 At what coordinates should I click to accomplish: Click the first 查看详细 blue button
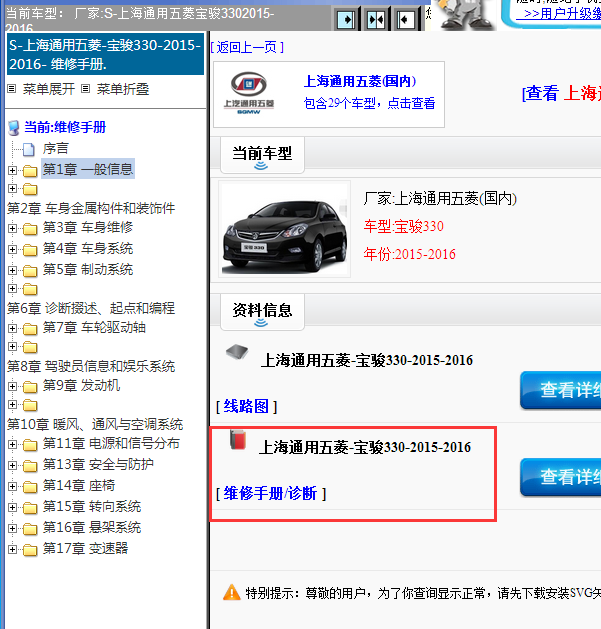[x=562, y=390]
